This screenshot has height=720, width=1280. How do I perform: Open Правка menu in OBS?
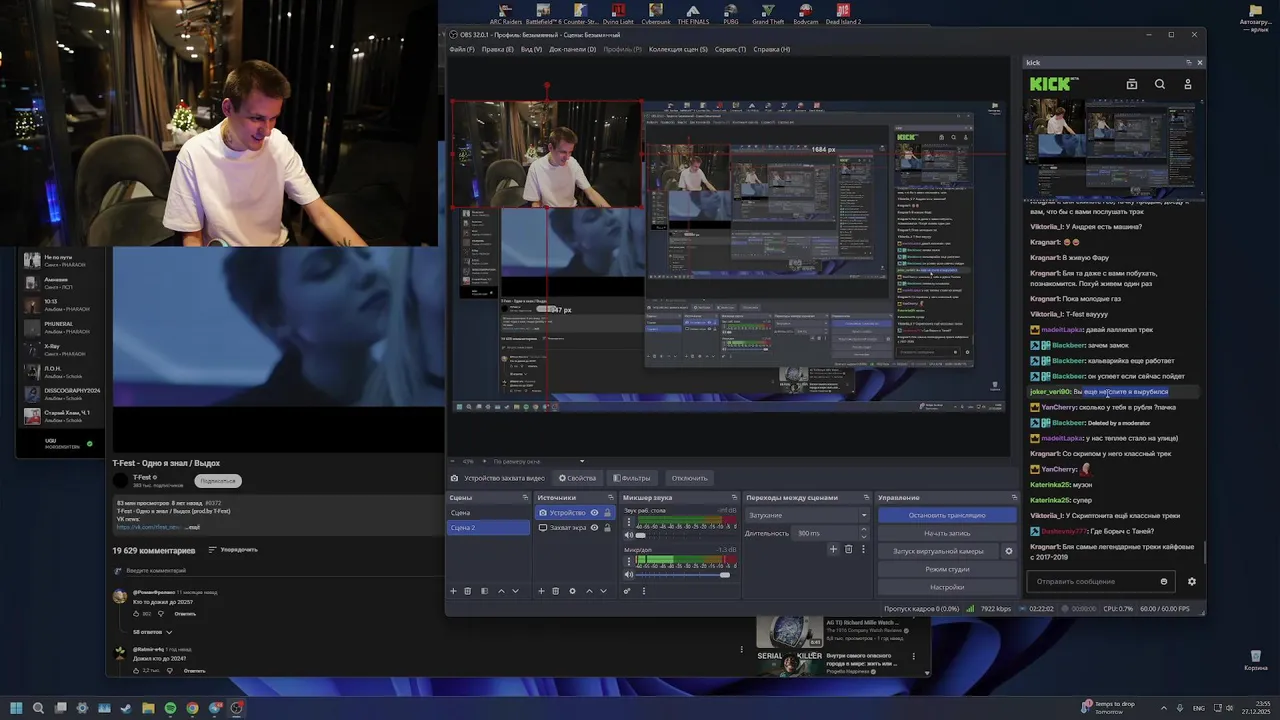coord(497,49)
